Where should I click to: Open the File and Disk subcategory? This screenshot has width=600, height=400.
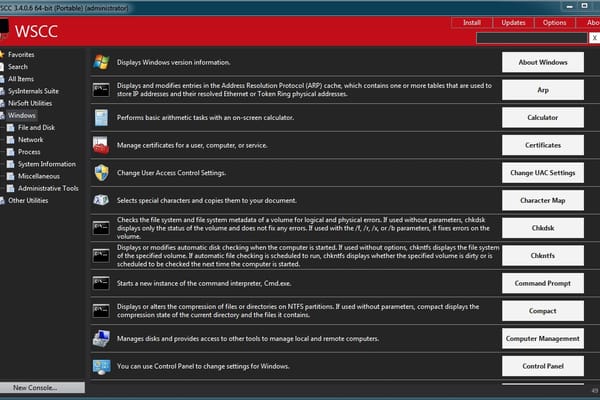(x=36, y=127)
